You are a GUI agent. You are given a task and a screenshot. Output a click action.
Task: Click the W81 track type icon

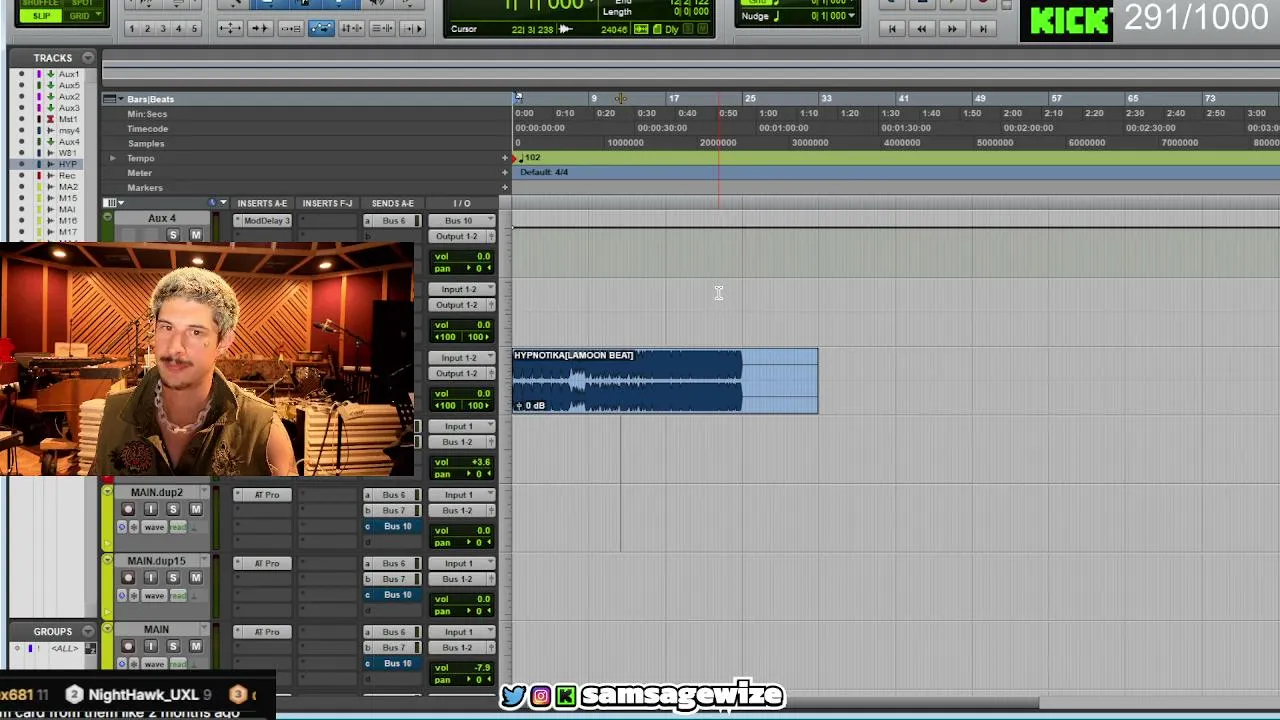pyautogui.click(x=50, y=153)
